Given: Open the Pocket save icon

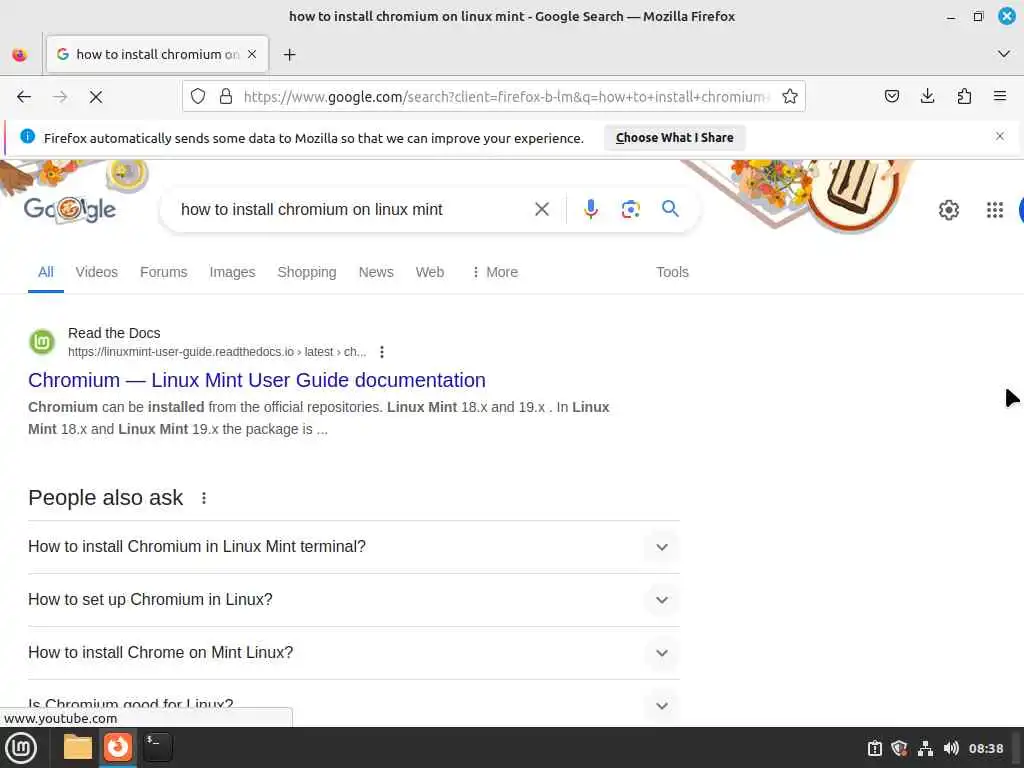Looking at the screenshot, I should pos(892,97).
